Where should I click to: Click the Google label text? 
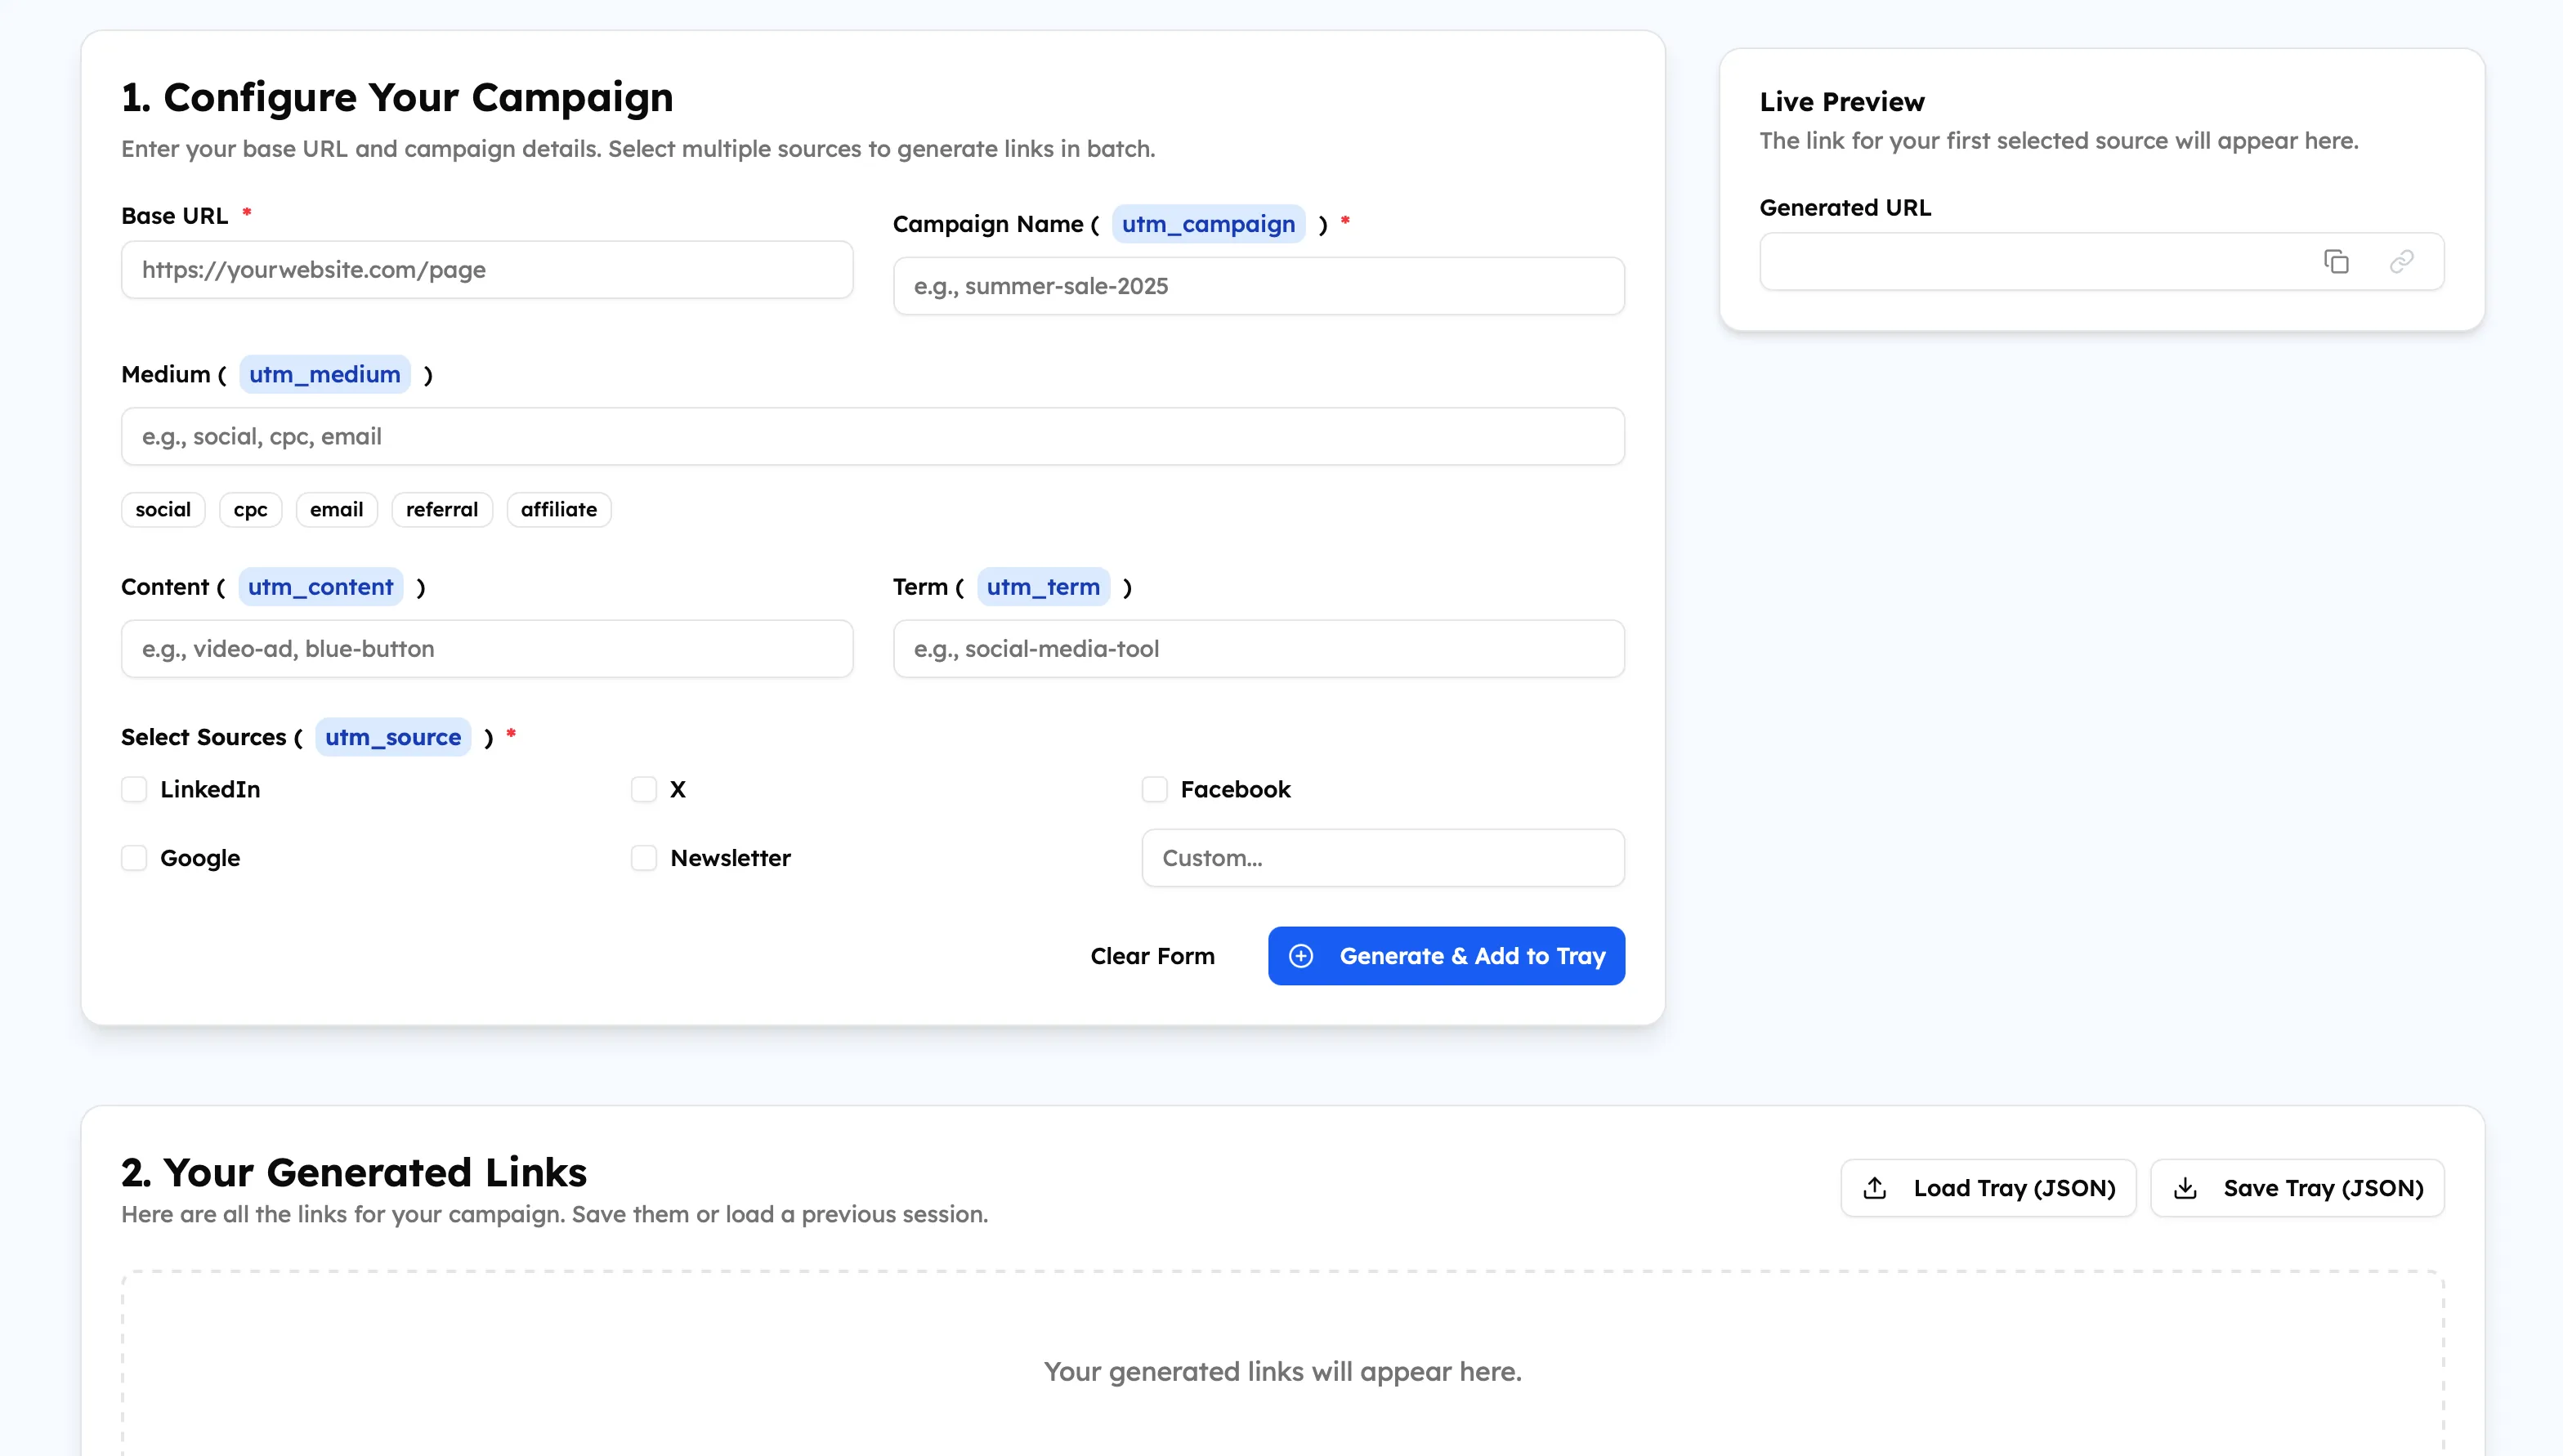(200, 858)
